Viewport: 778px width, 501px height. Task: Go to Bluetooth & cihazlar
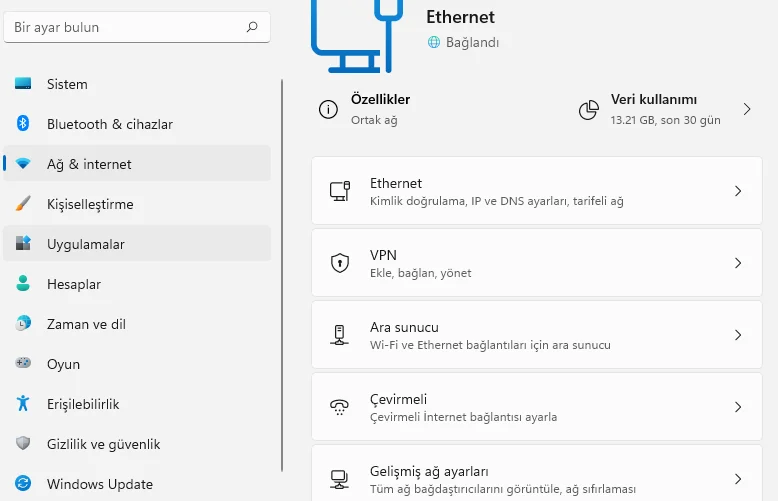click(137, 124)
